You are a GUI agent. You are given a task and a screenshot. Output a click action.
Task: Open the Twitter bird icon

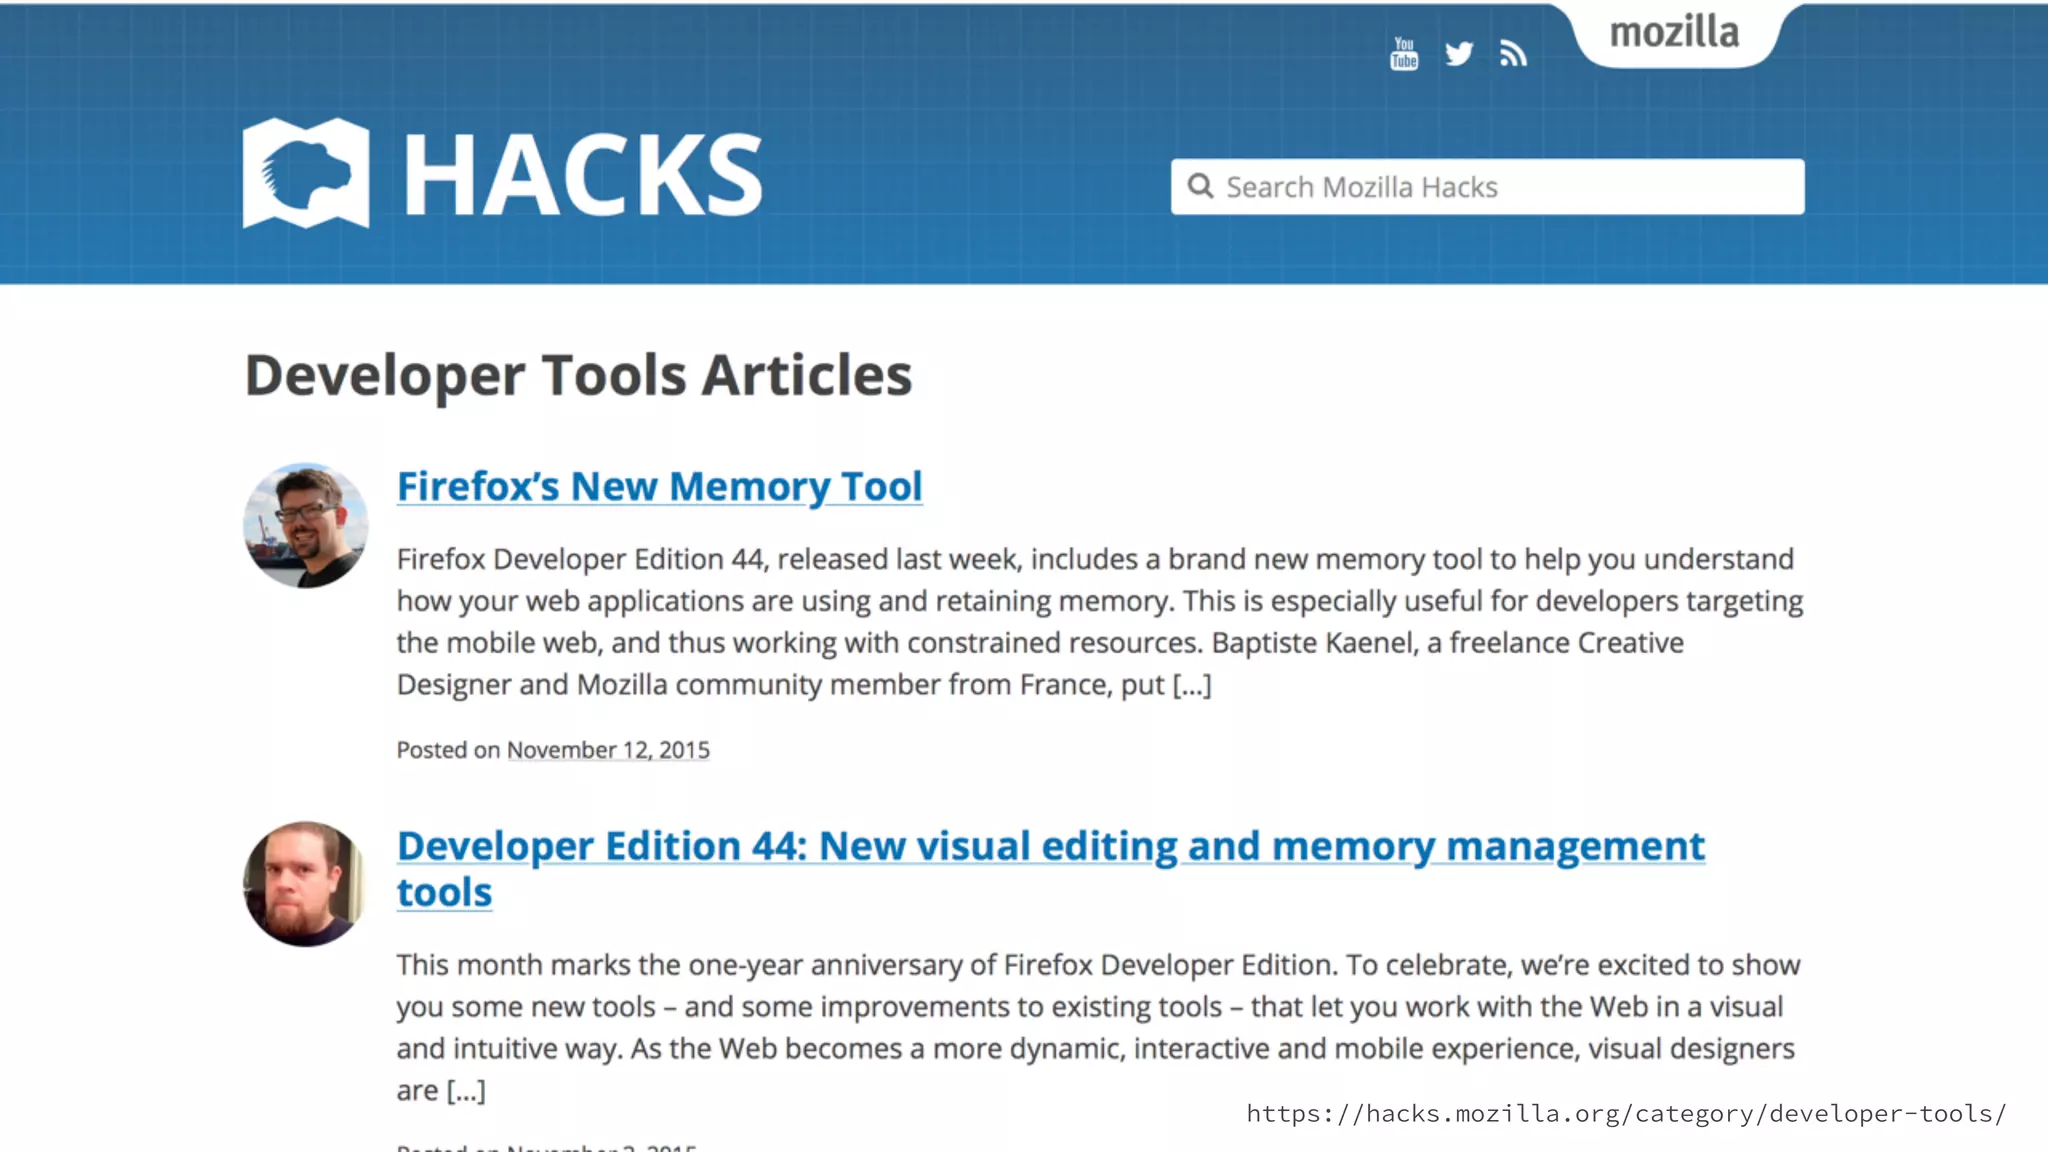pyautogui.click(x=1459, y=53)
